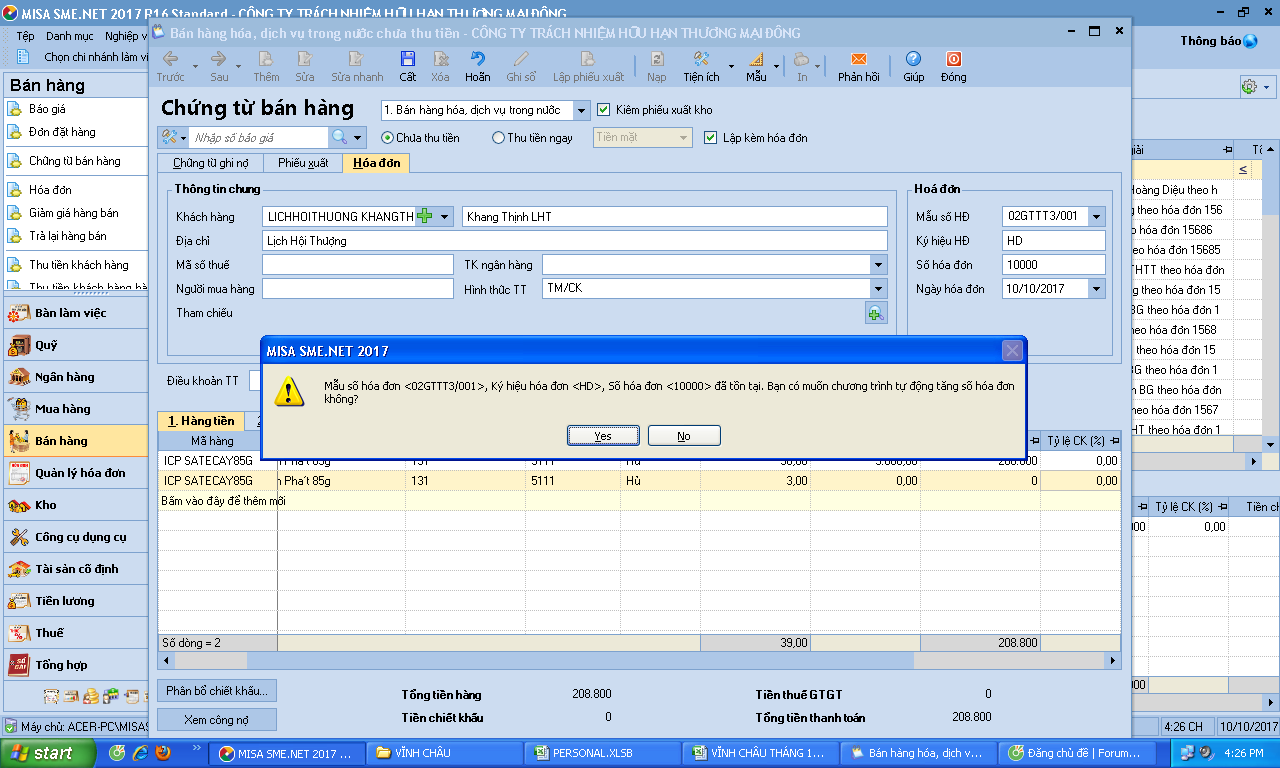
Task: Open the Tệp menu
Action: [25, 36]
